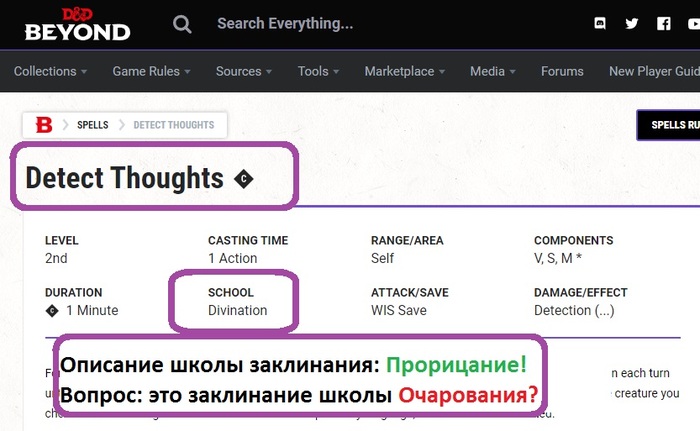Screen dimensions: 700x431
Task: Open the Marketplace dropdown menu
Action: (x=405, y=72)
